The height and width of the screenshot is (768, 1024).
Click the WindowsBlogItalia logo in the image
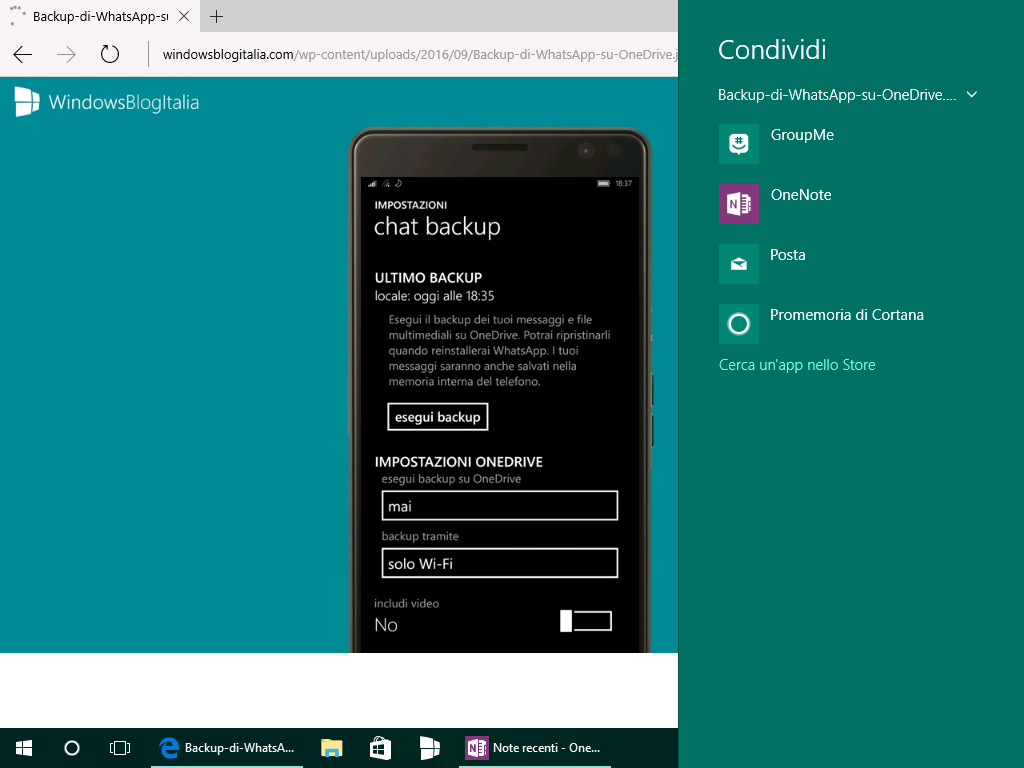[106, 102]
